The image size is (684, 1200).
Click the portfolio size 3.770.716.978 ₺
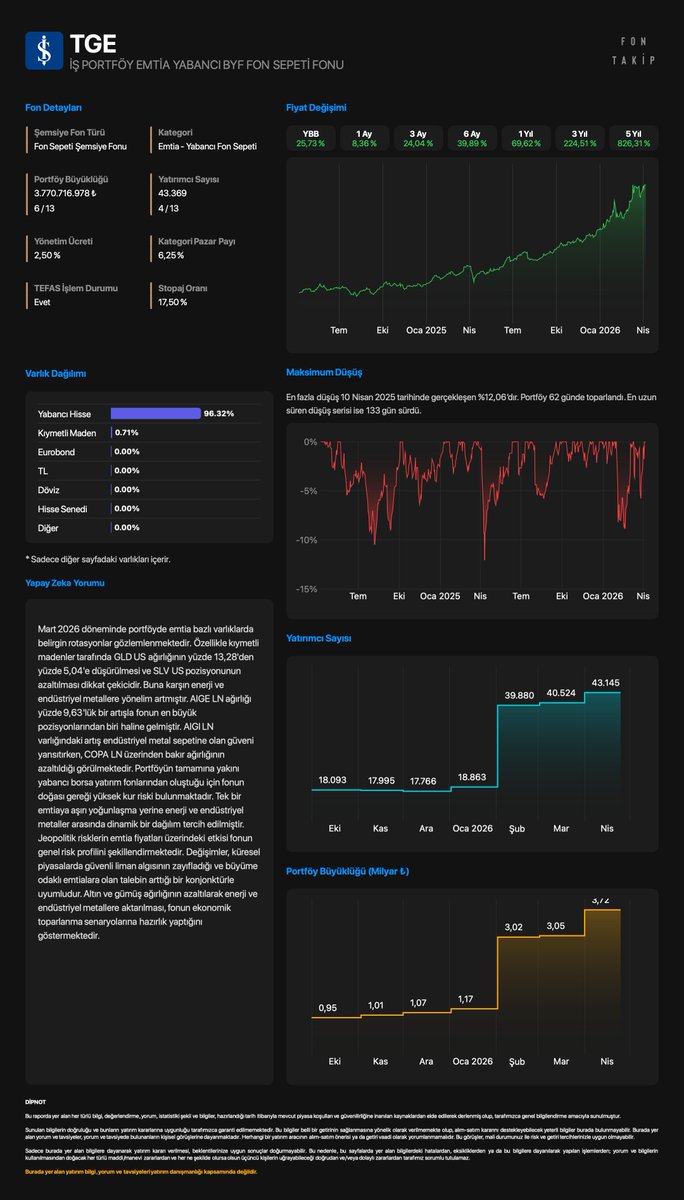pos(64,193)
